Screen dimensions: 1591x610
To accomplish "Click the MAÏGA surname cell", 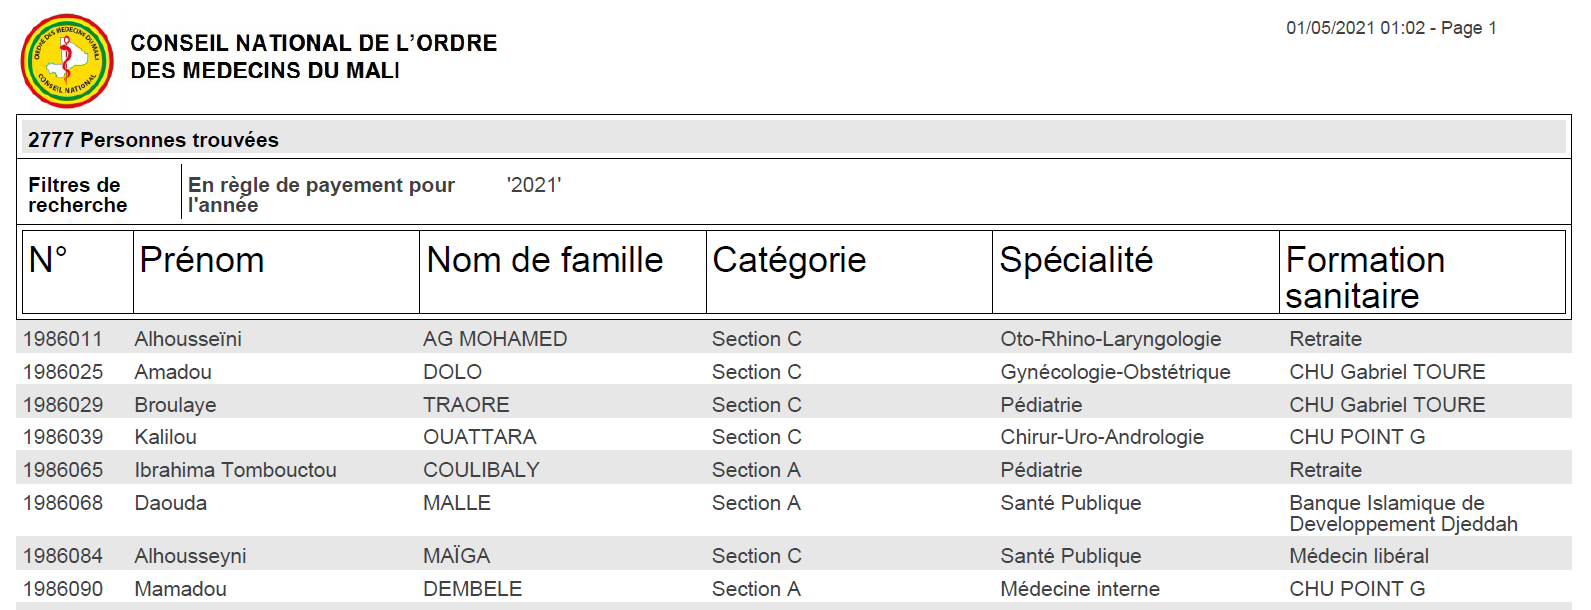I will coord(456,556).
